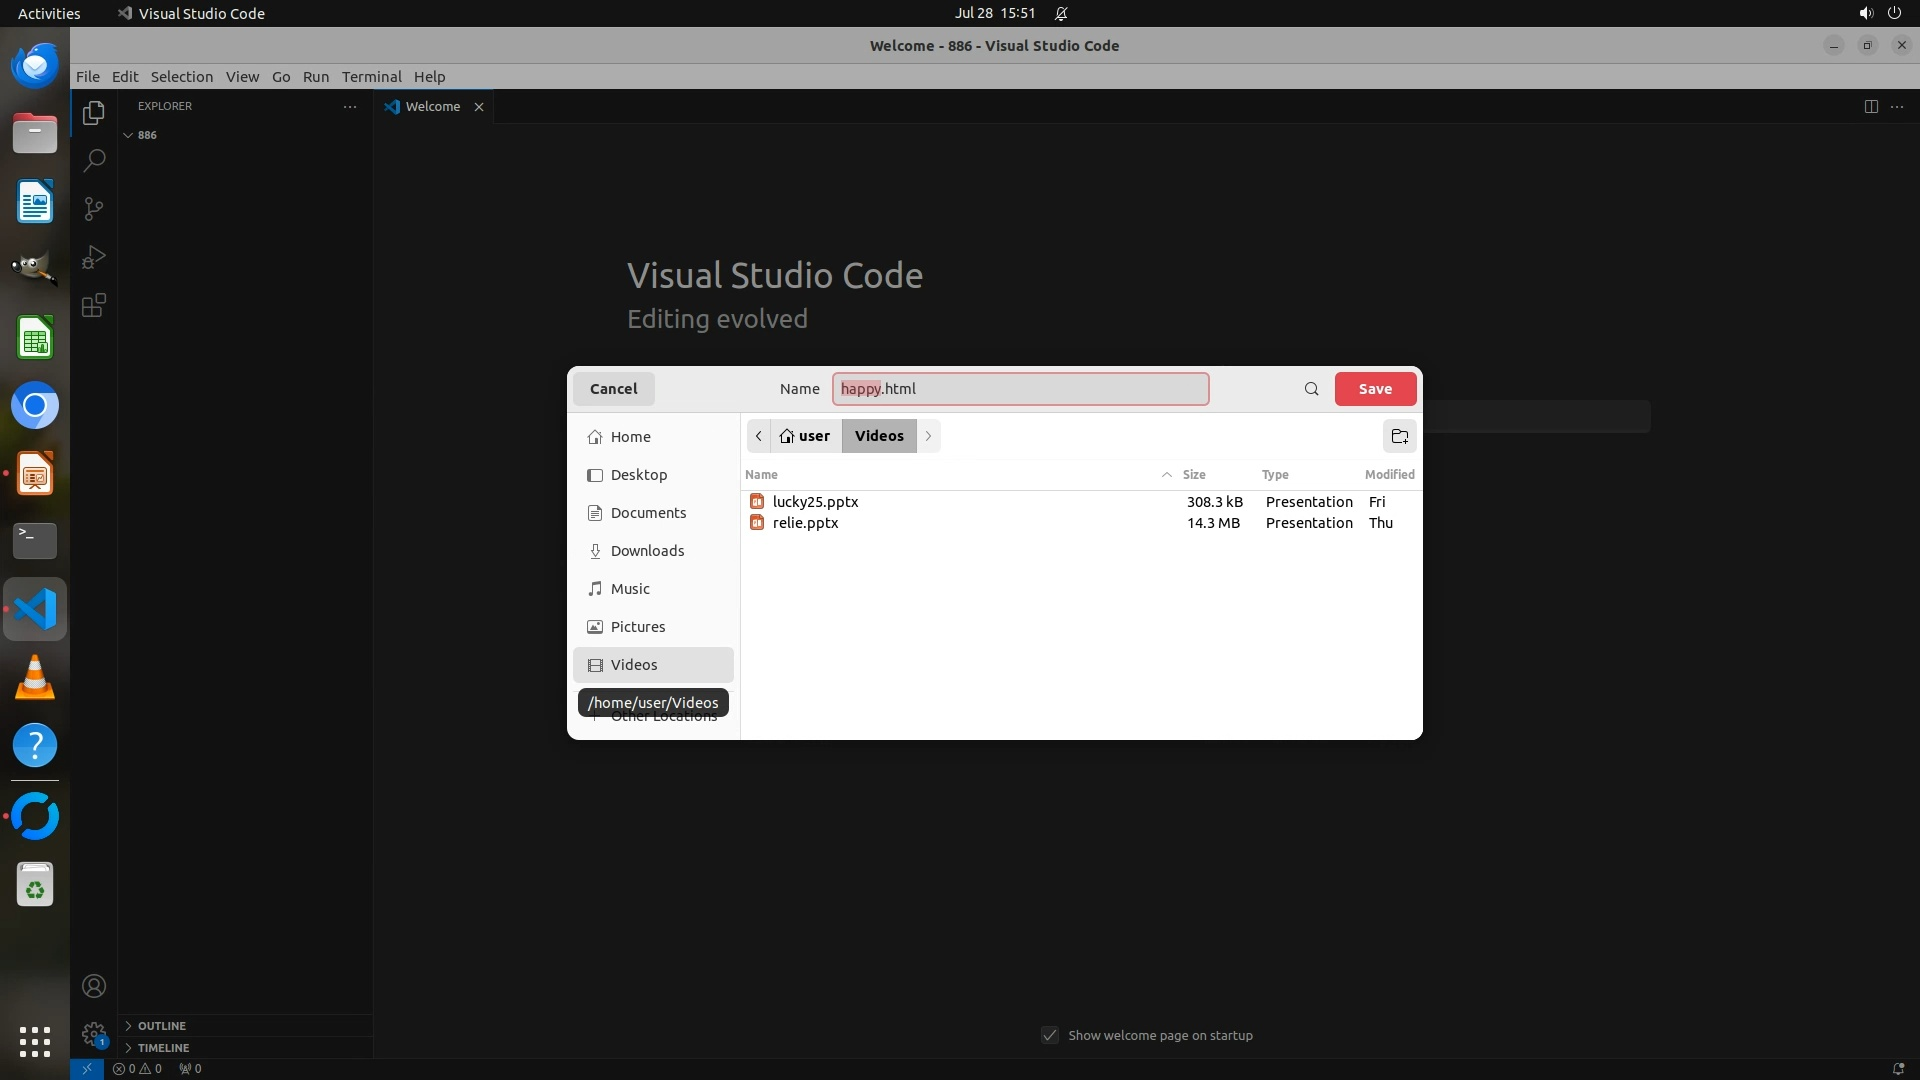Select the Downloads sidebar location
This screenshot has height=1080, width=1920.
pyautogui.click(x=647, y=551)
